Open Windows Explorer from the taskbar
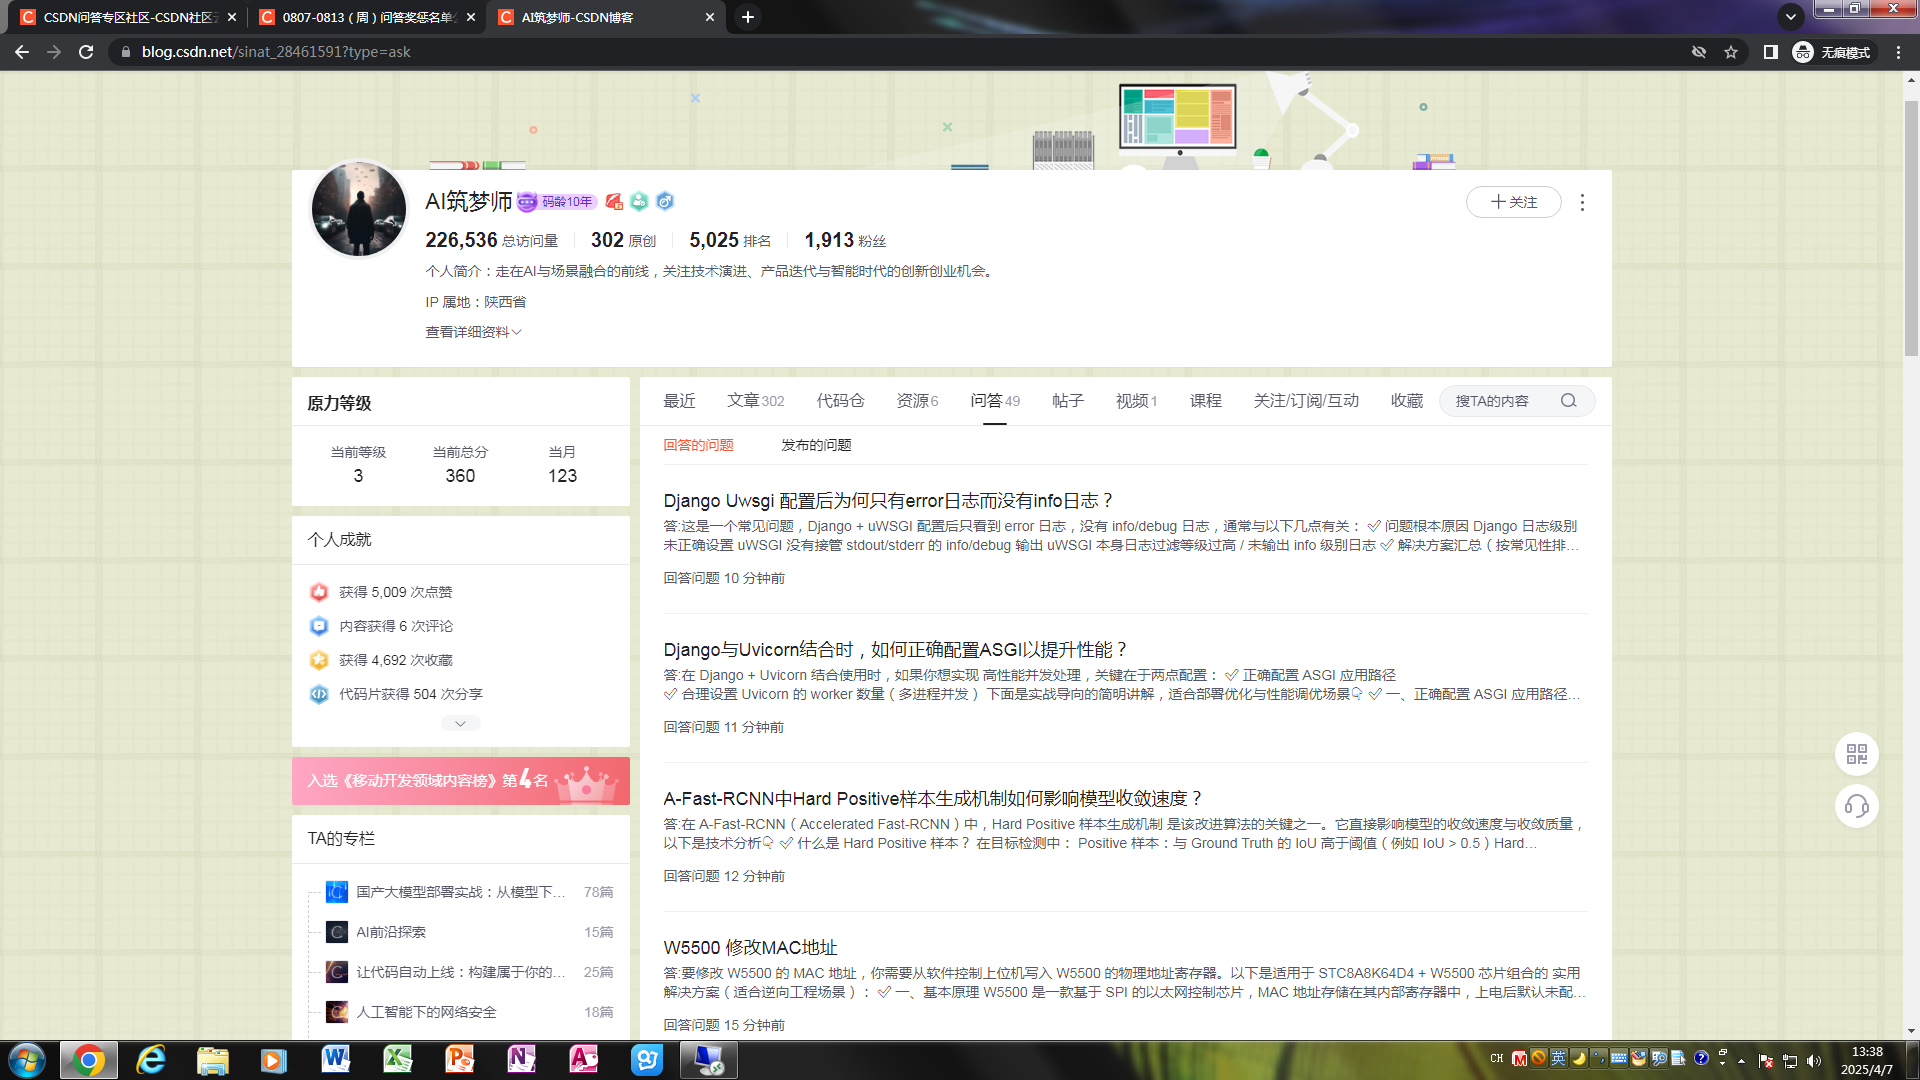 (212, 1060)
